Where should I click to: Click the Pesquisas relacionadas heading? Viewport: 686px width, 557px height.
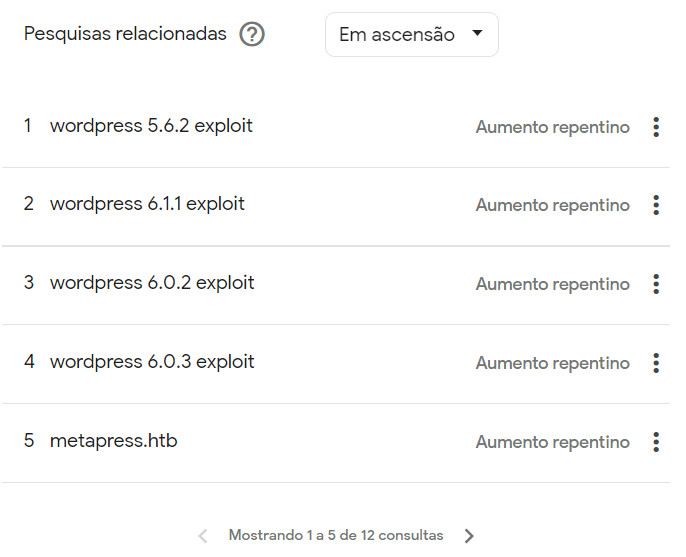click(x=125, y=34)
